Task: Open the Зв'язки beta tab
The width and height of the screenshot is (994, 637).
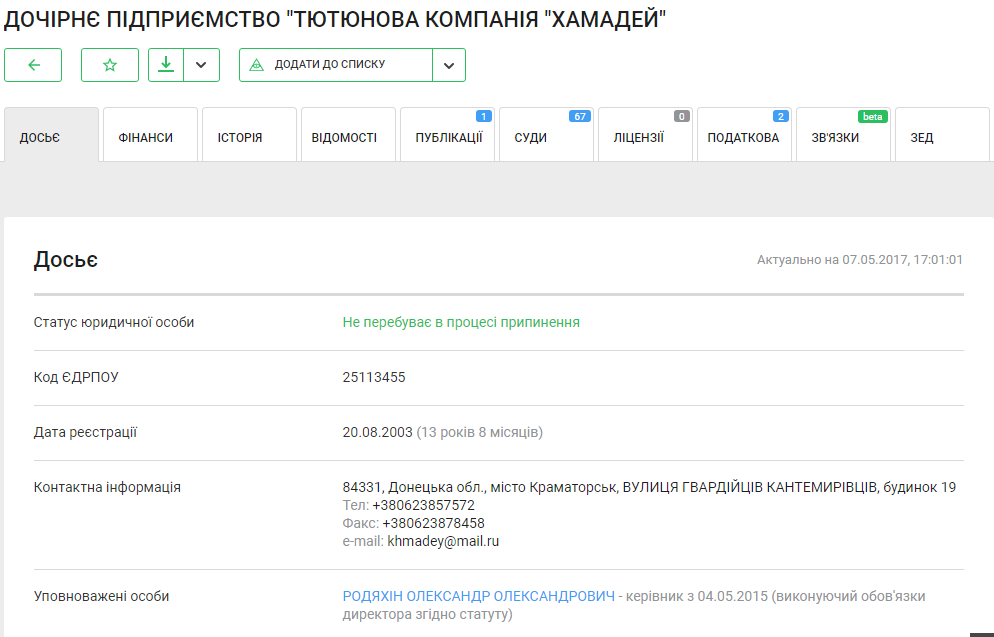Action: [842, 137]
